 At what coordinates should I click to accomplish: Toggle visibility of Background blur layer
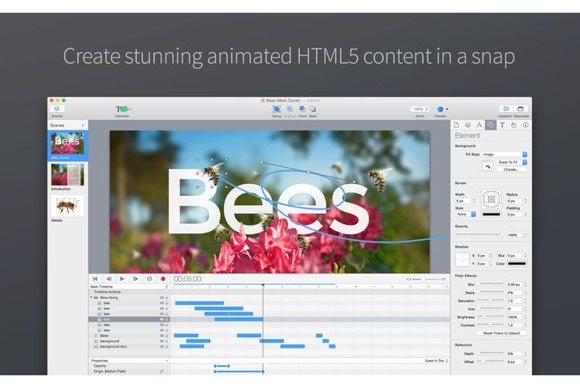[x=162, y=347]
